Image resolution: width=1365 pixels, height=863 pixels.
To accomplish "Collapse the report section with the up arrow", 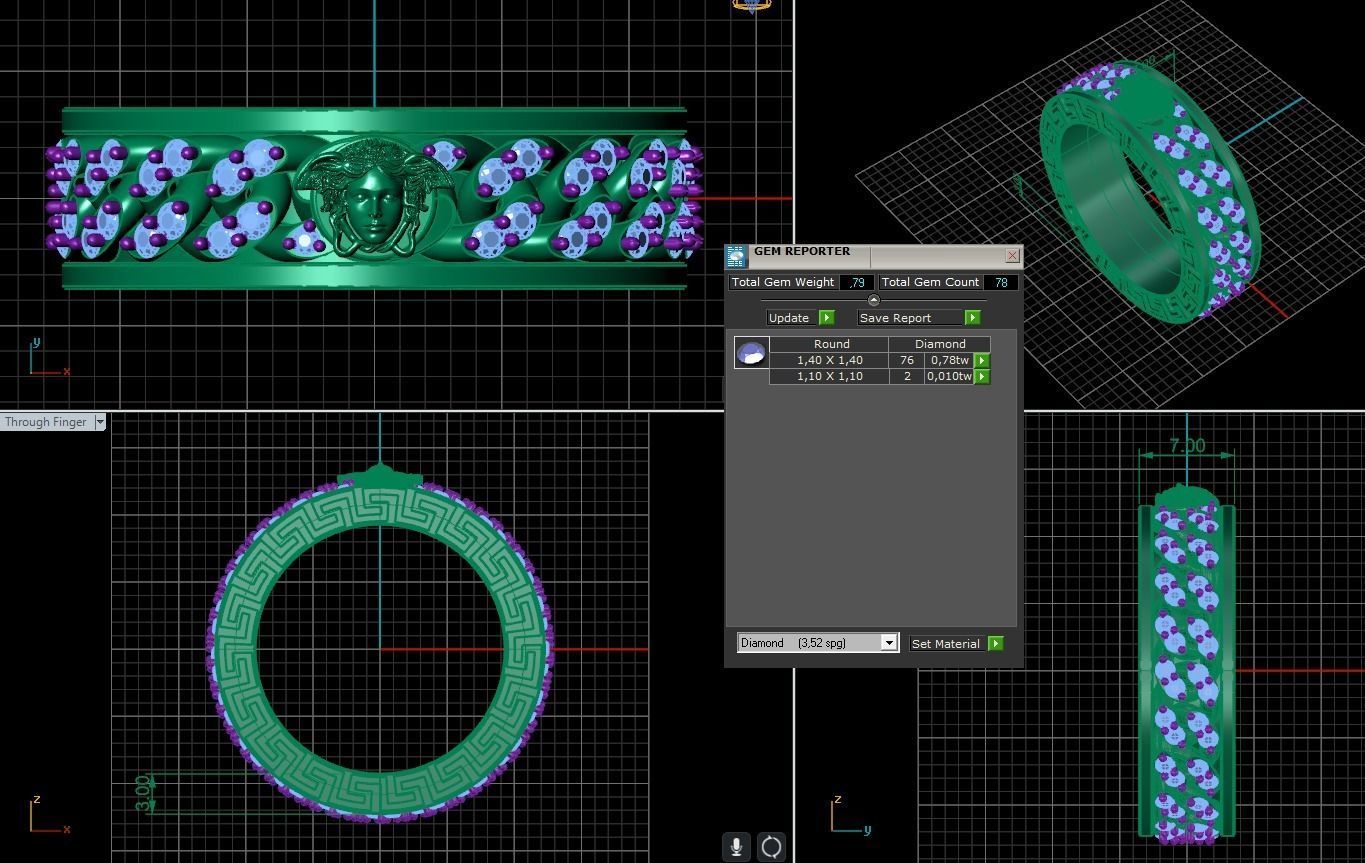I will point(874,300).
